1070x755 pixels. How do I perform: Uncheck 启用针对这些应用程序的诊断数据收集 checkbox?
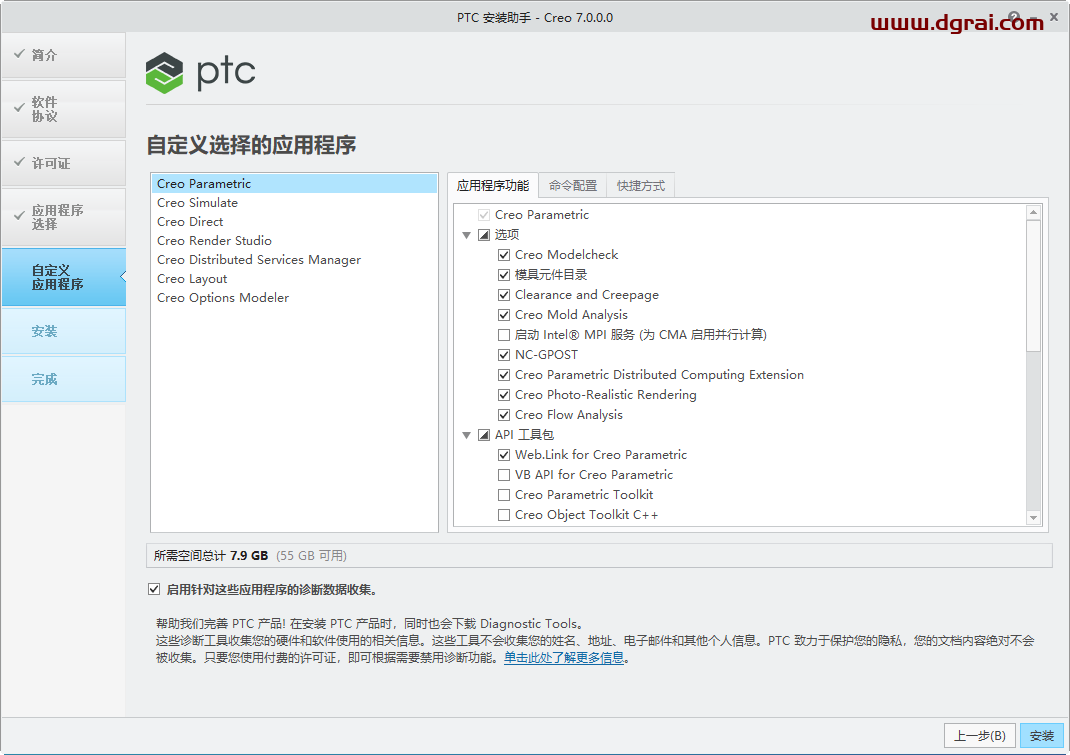[154, 589]
